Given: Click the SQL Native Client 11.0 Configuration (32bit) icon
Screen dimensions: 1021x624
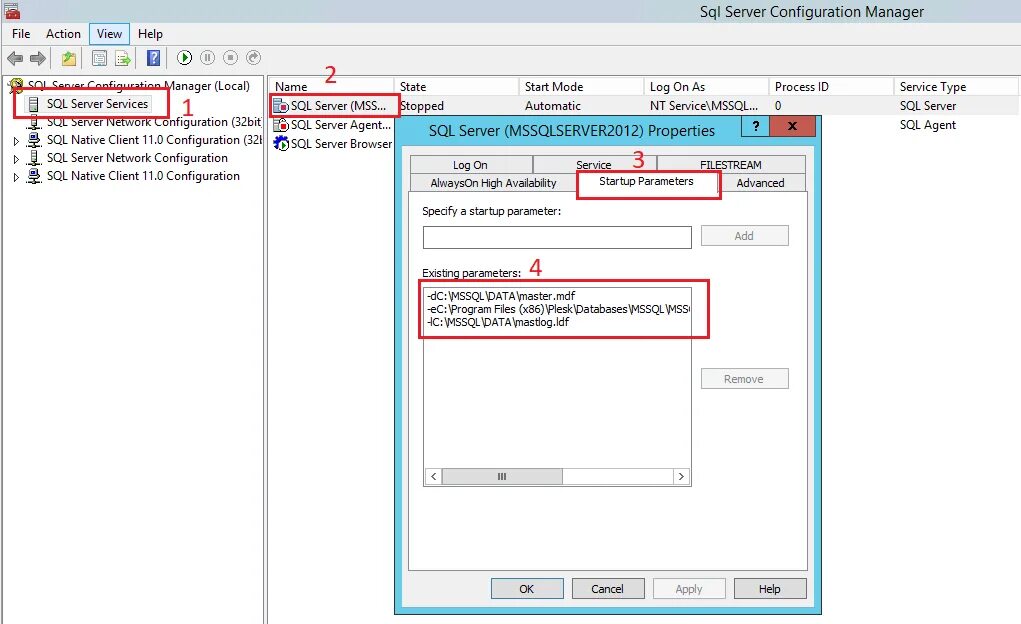Looking at the screenshot, I should pyautogui.click(x=34, y=140).
